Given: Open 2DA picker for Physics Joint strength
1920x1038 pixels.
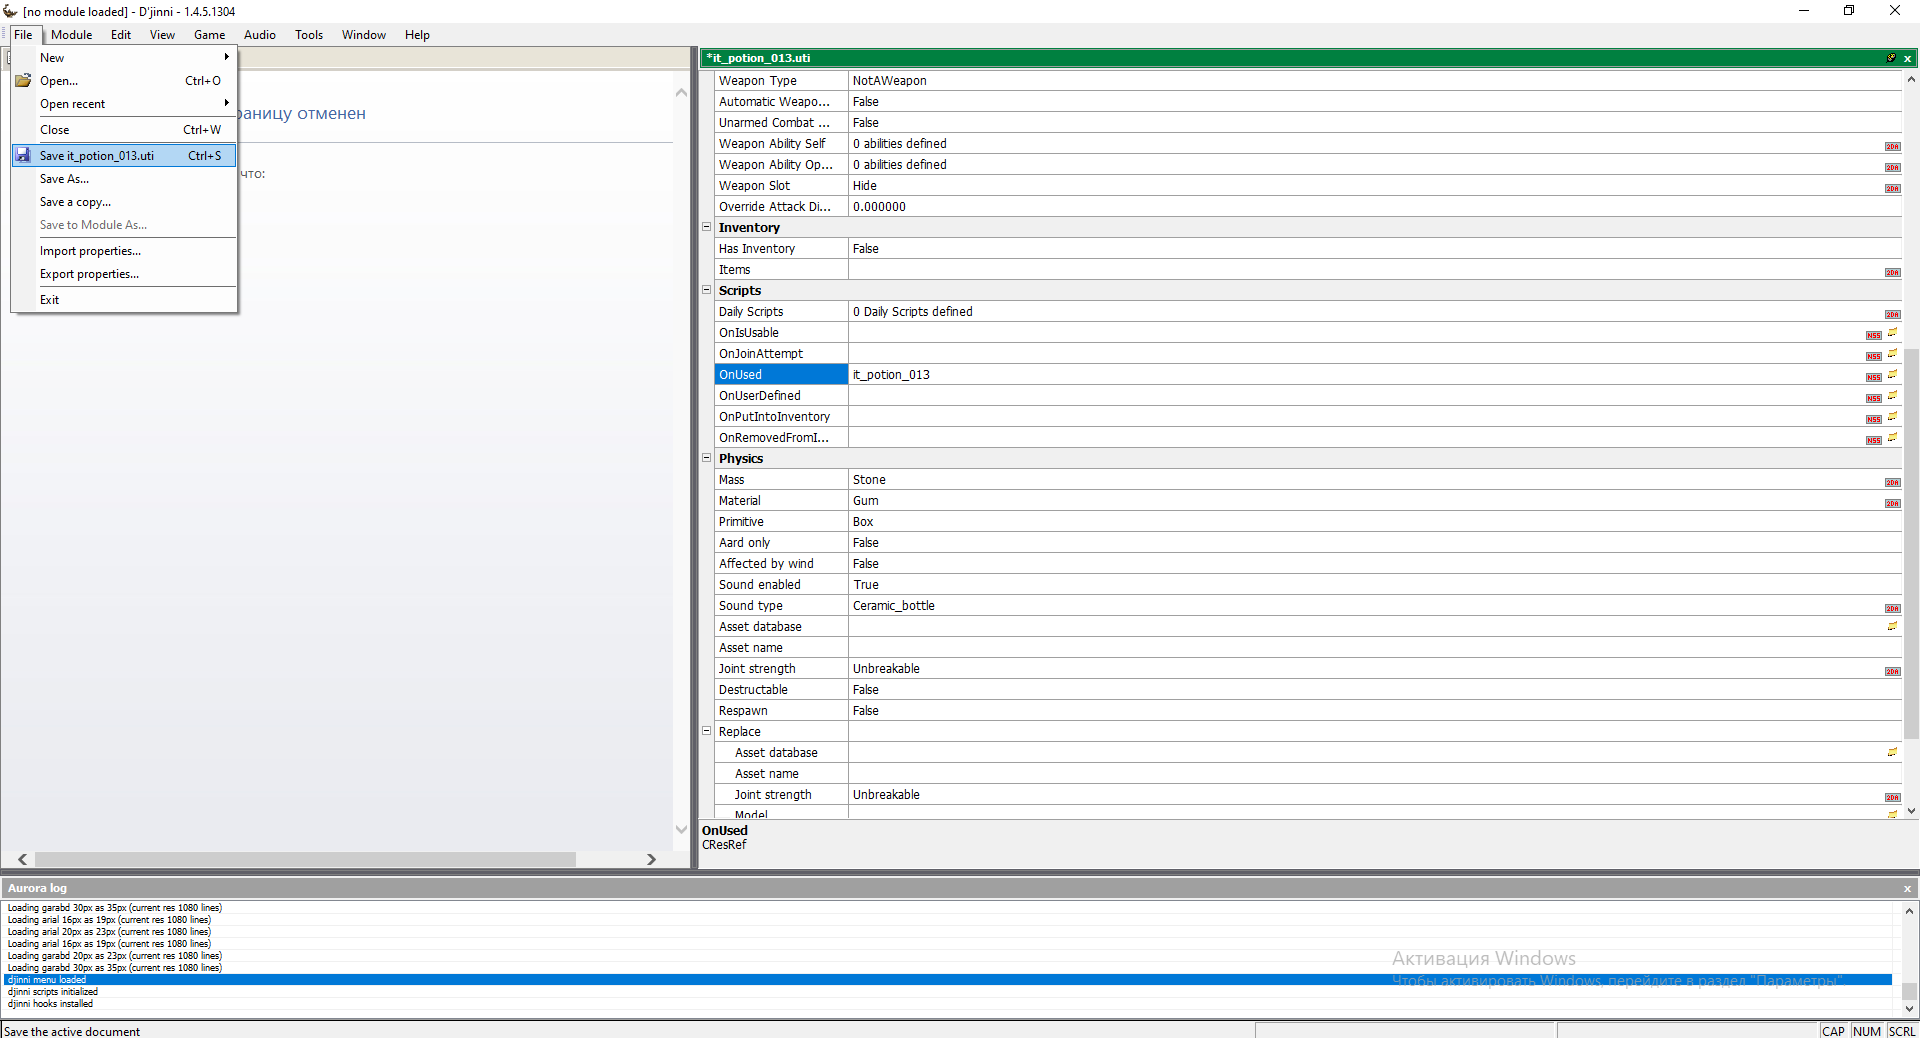Looking at the screenshot, I should point(1892,671).
